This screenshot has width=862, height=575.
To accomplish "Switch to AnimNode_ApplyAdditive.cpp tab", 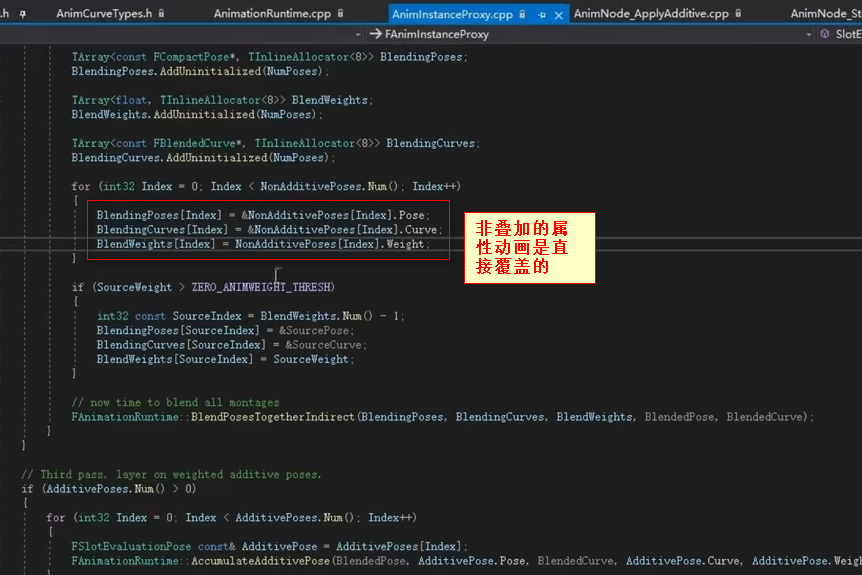I will pos(650,14).
